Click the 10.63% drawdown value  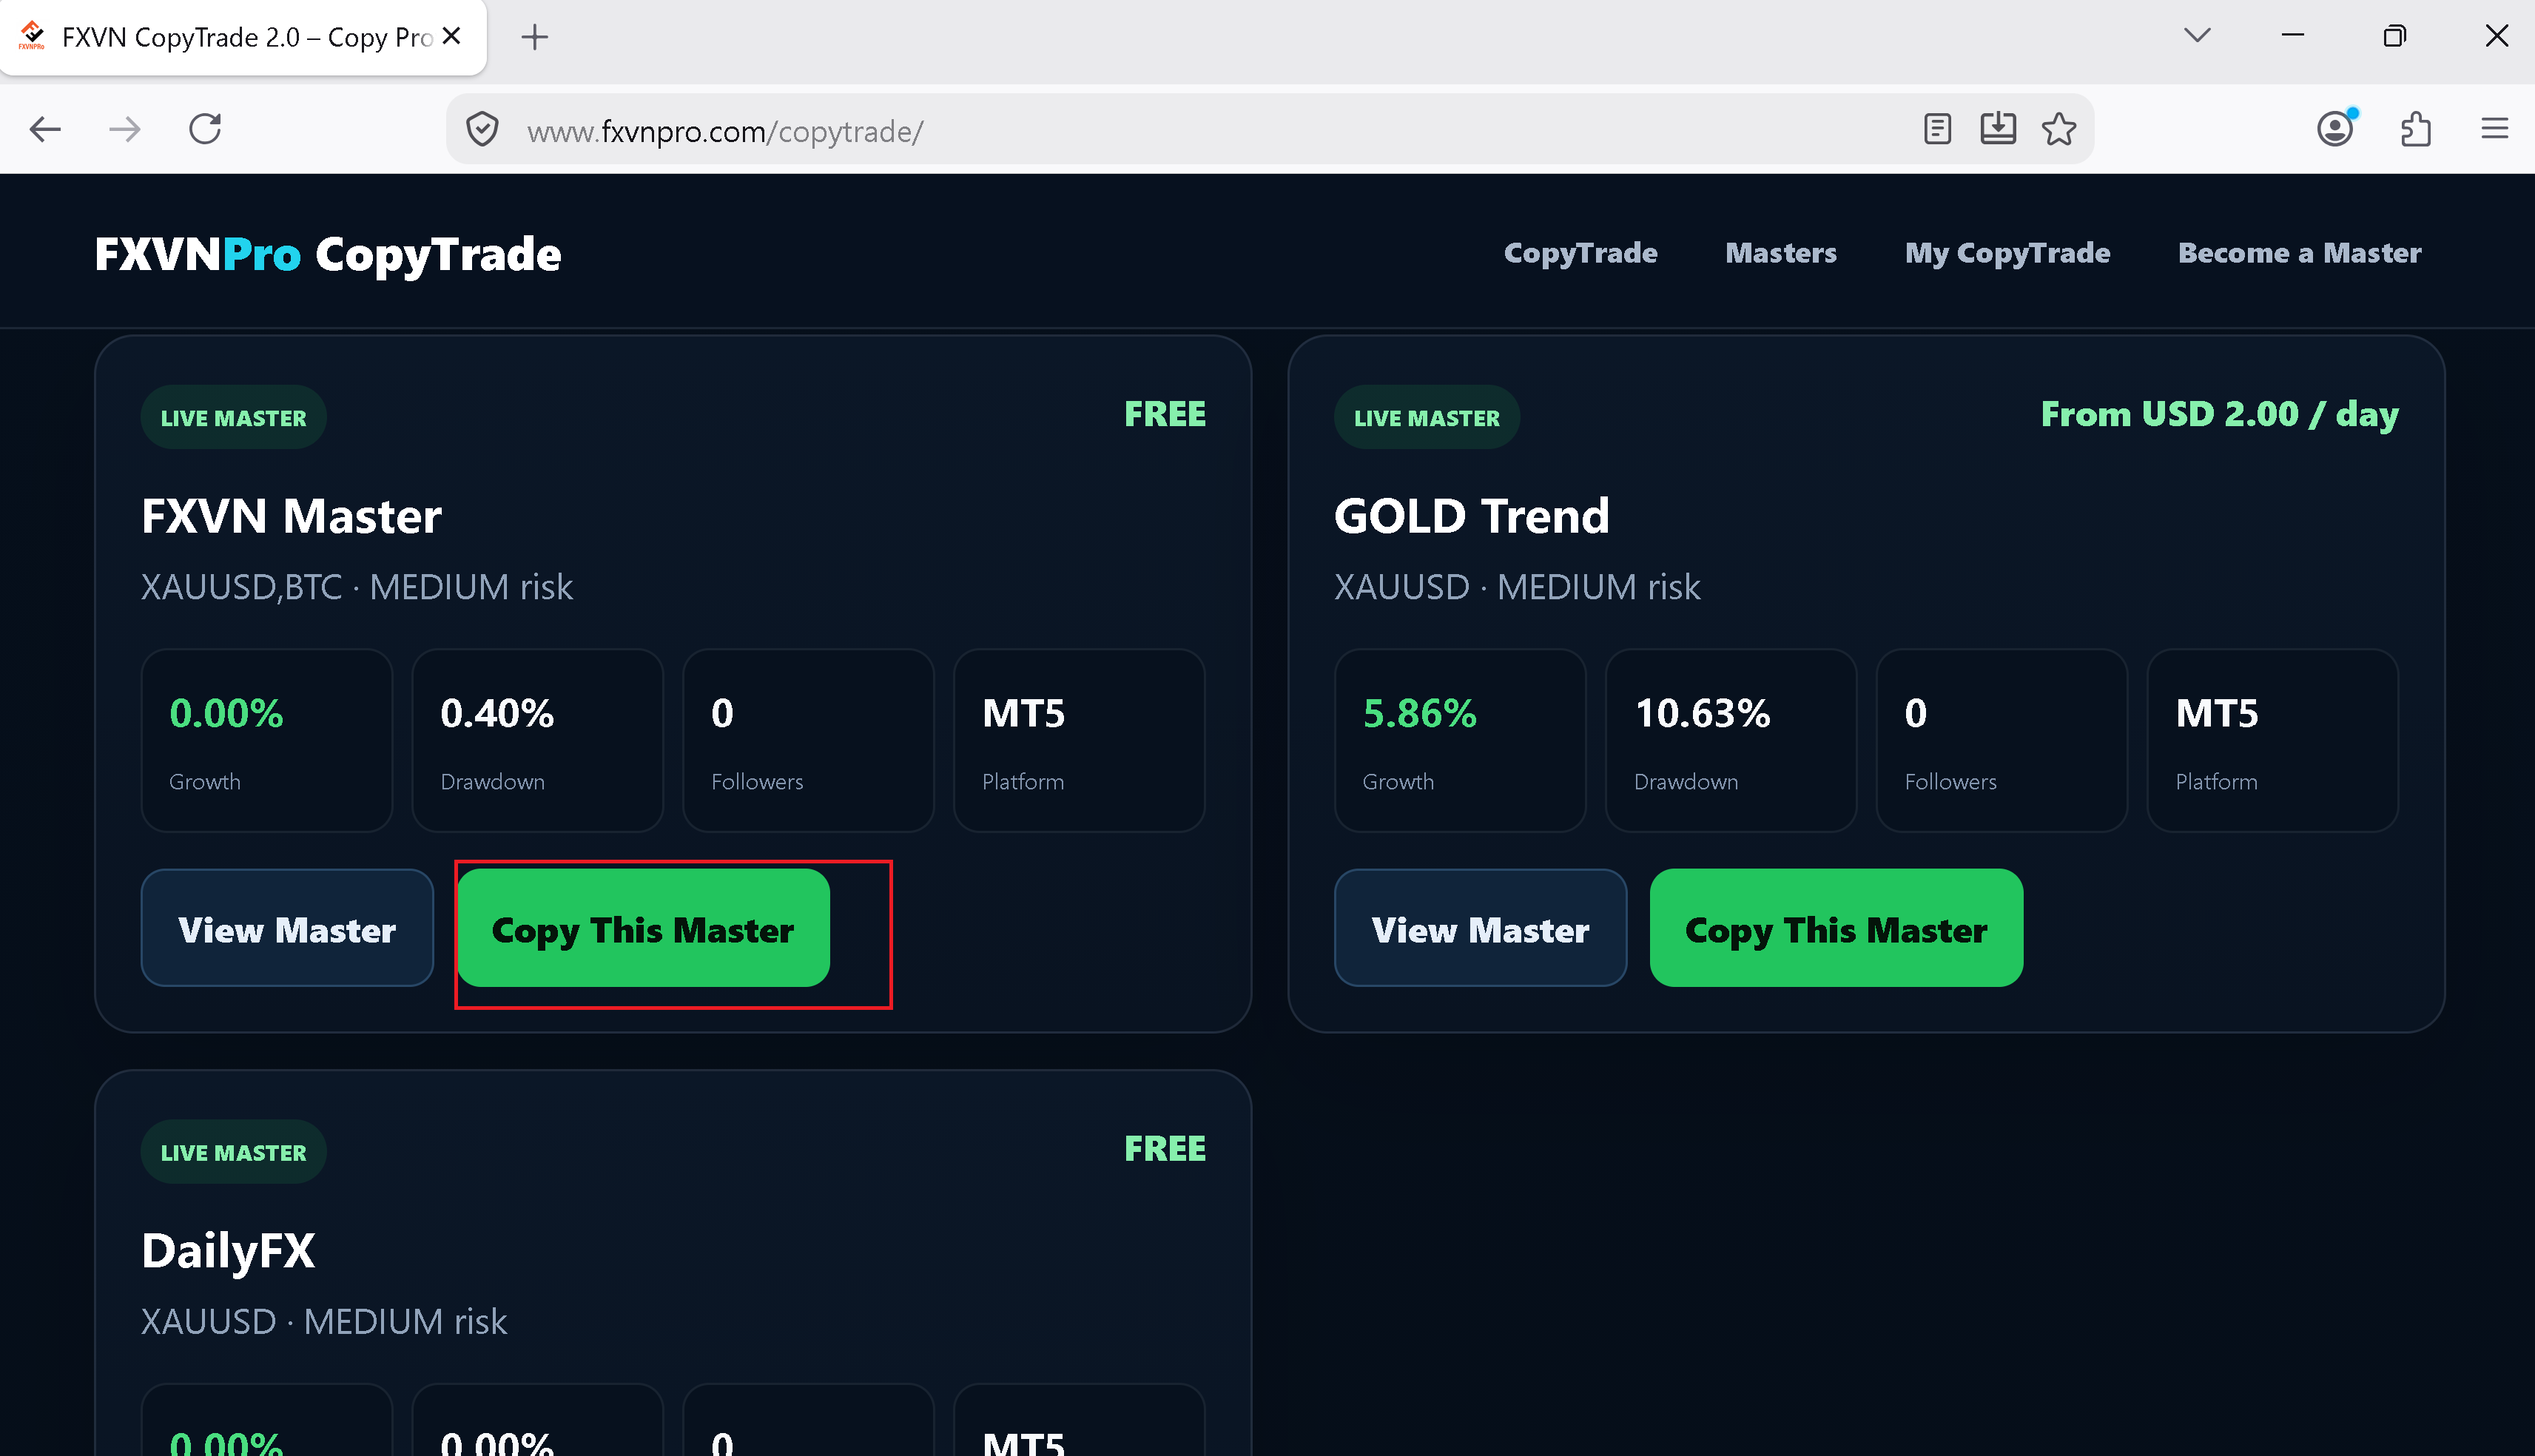(1702, 714)
